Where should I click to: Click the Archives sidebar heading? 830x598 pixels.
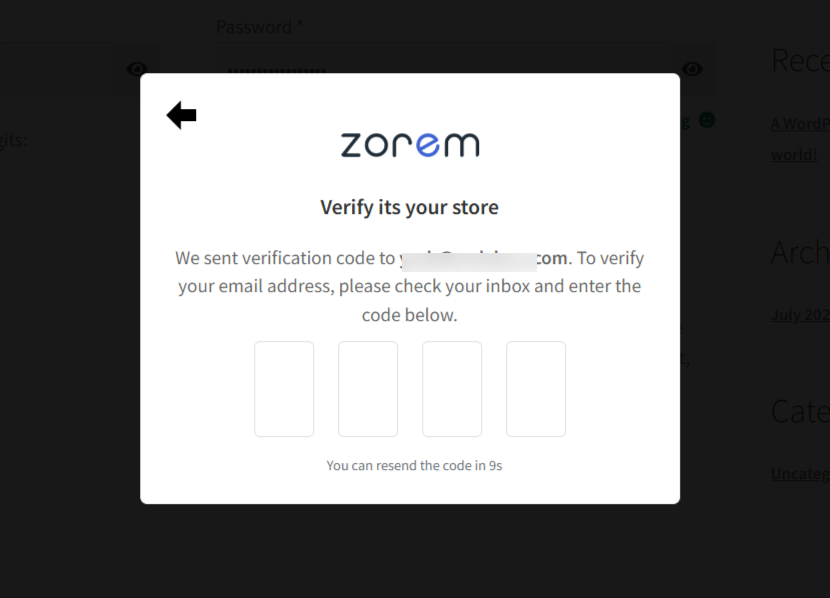(x=800, y=253)
